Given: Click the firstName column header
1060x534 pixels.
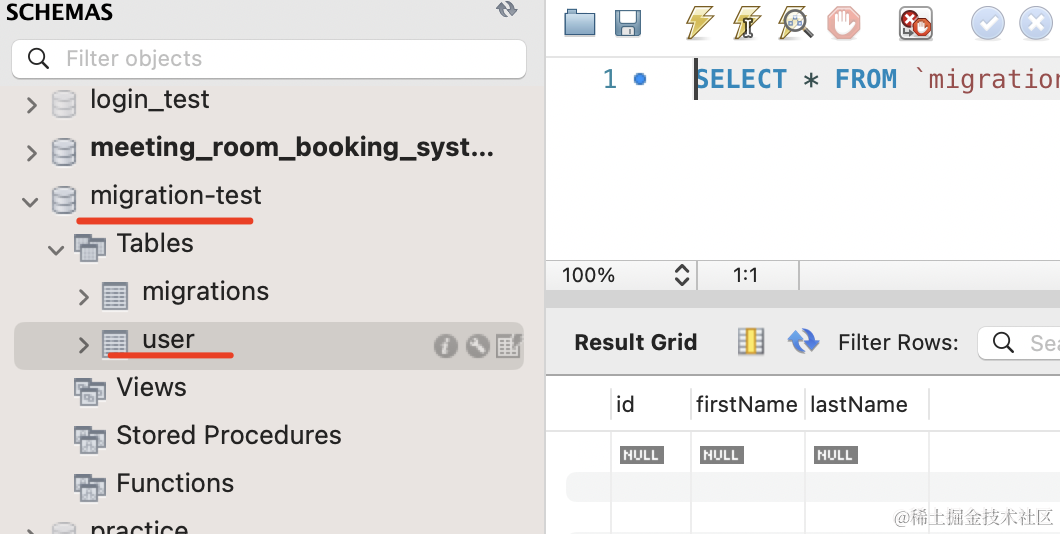Looking at the screenshot, I should (x=746, y=405).
